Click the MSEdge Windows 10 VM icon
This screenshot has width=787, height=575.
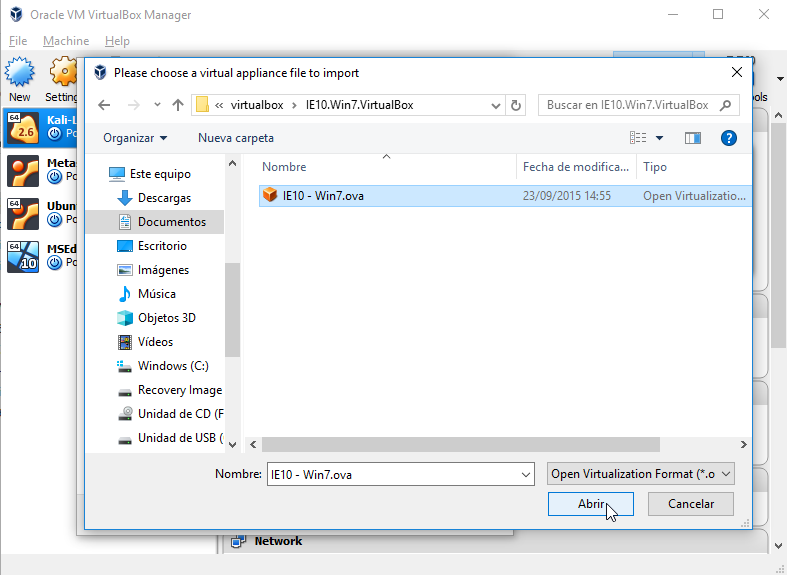tap(22, 257)
